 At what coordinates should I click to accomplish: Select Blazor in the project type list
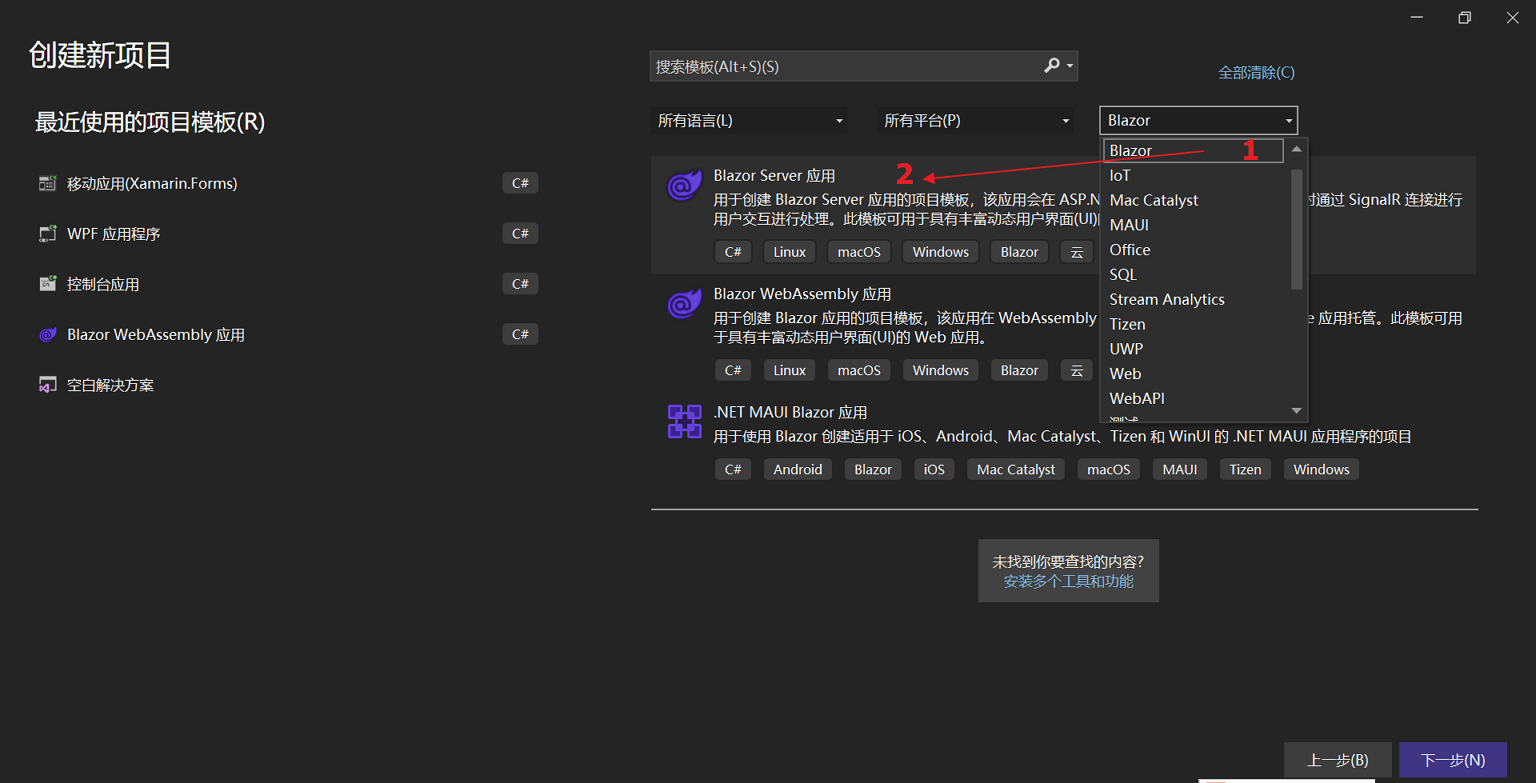tap(1193, 151)
